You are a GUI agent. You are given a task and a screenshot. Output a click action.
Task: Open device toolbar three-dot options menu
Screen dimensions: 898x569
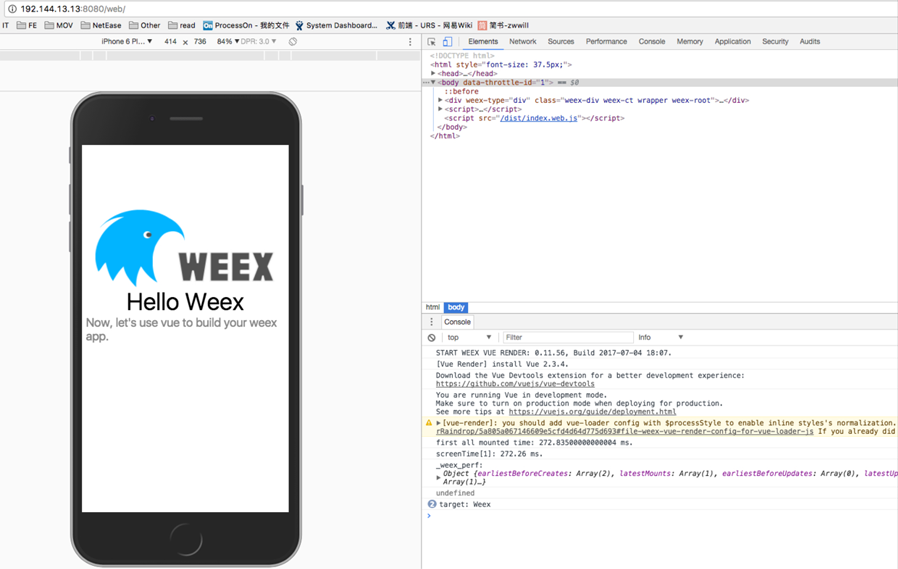410,42
